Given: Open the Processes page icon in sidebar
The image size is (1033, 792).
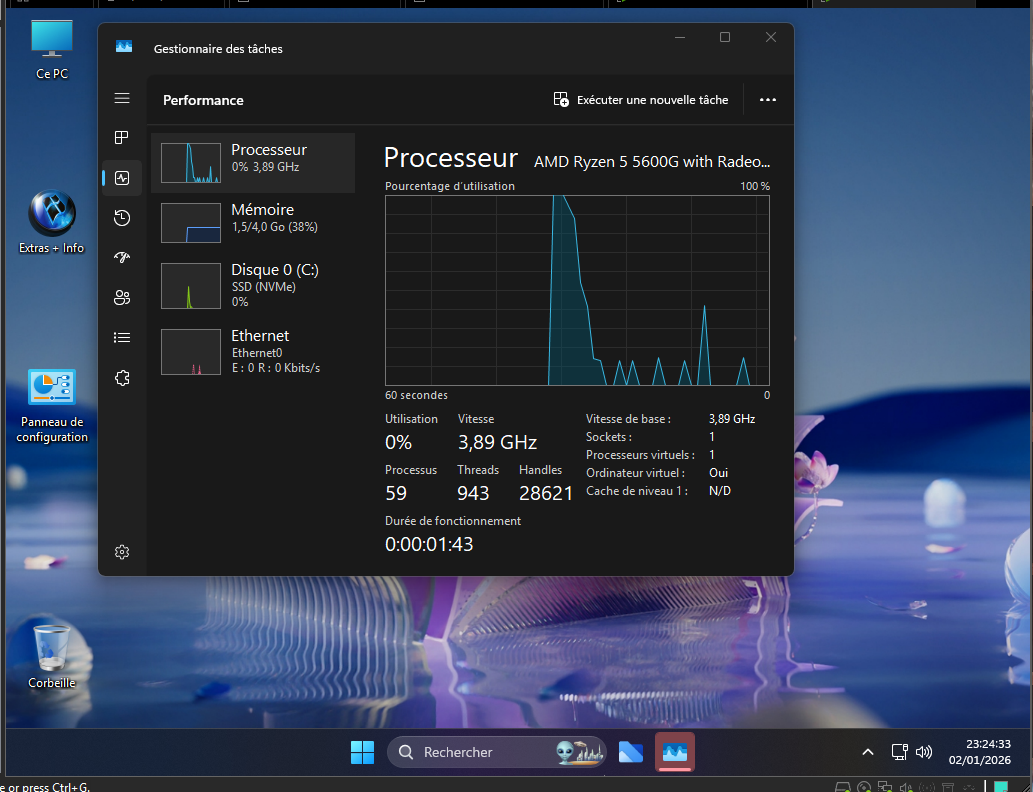Looking at the screenshot, I should 122,138.
